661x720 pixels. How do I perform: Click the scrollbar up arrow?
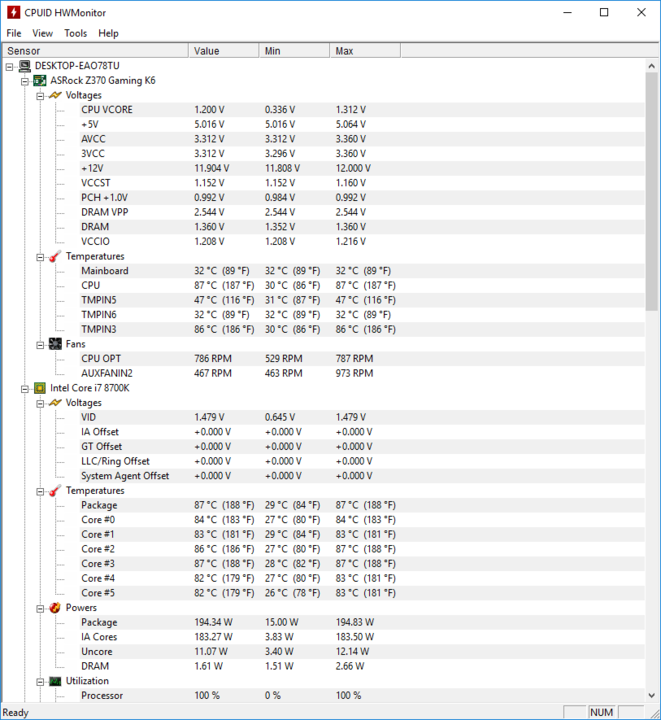(x=651, y=66)
